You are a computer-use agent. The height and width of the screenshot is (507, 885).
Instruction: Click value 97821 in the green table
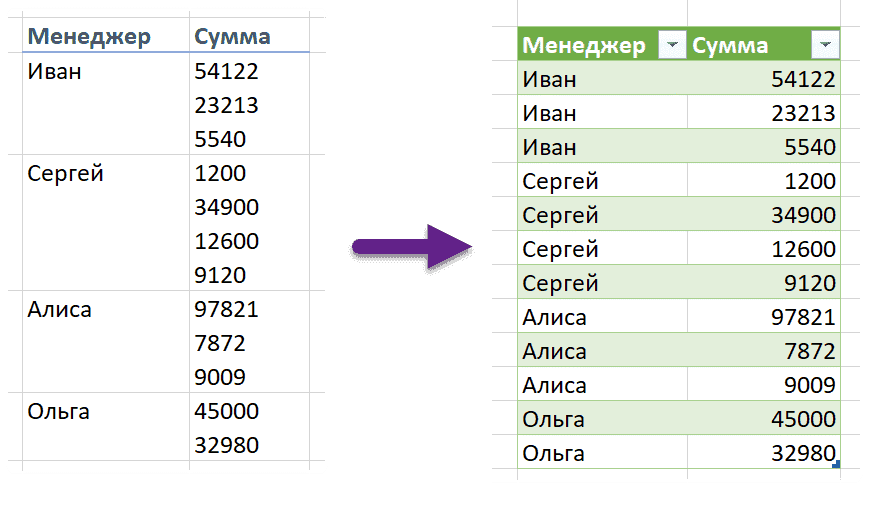click(x=803, y=317)
